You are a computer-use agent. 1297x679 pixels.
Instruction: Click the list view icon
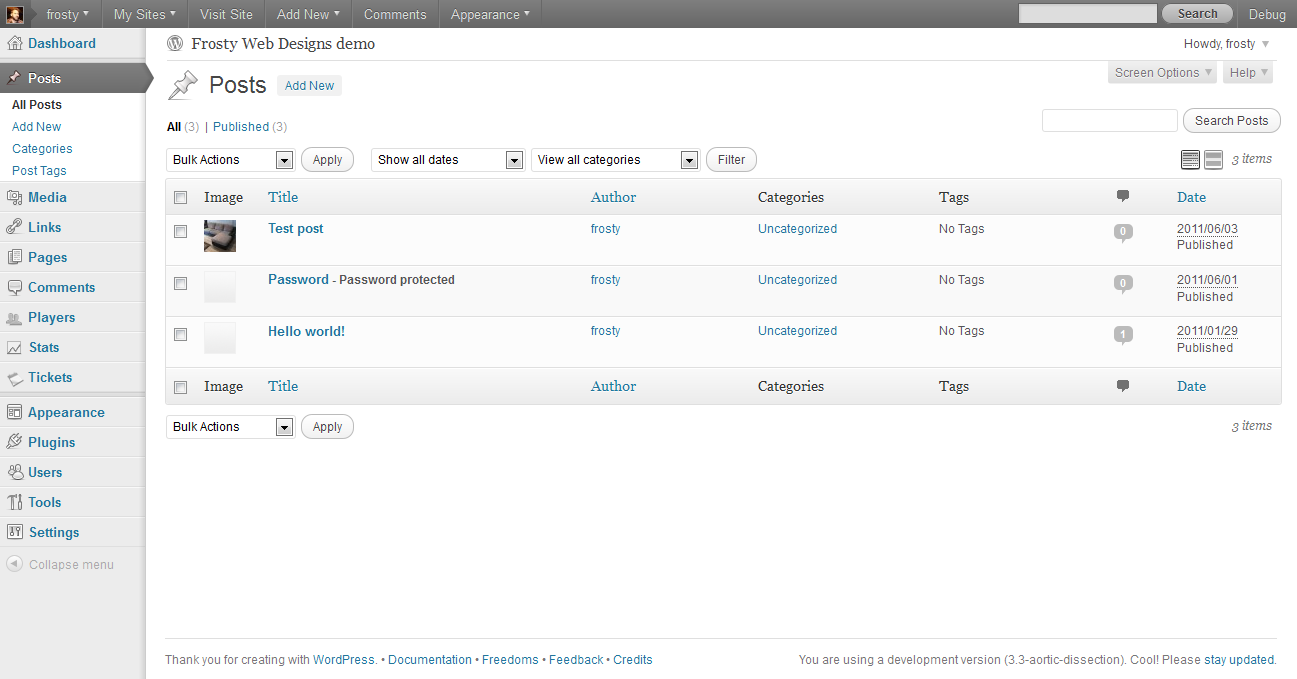pos(1190,160)
